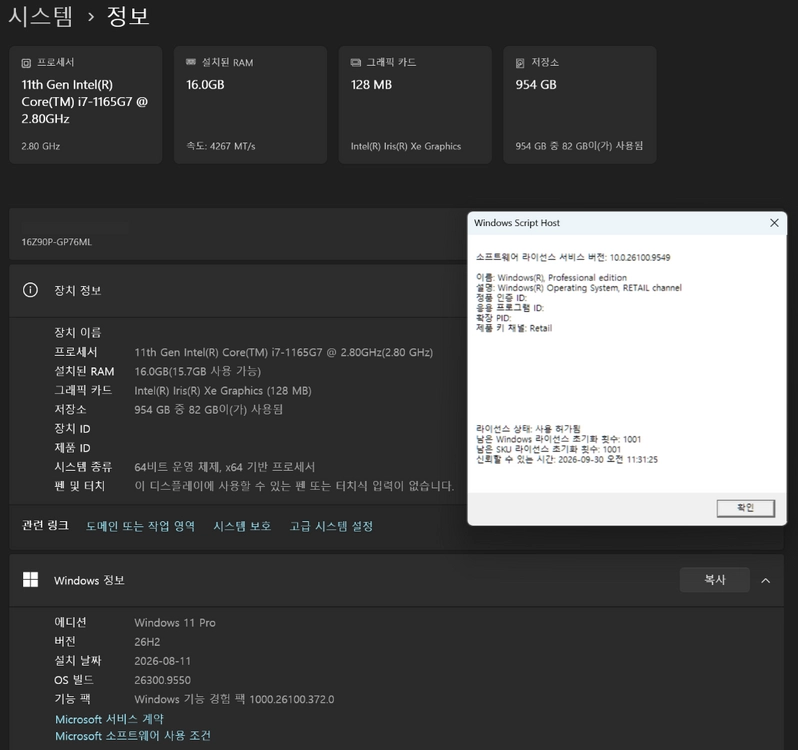Viewport: 798px width, 750px height.
Task: Click the installed RAM icon
Action: pos(191,62)
